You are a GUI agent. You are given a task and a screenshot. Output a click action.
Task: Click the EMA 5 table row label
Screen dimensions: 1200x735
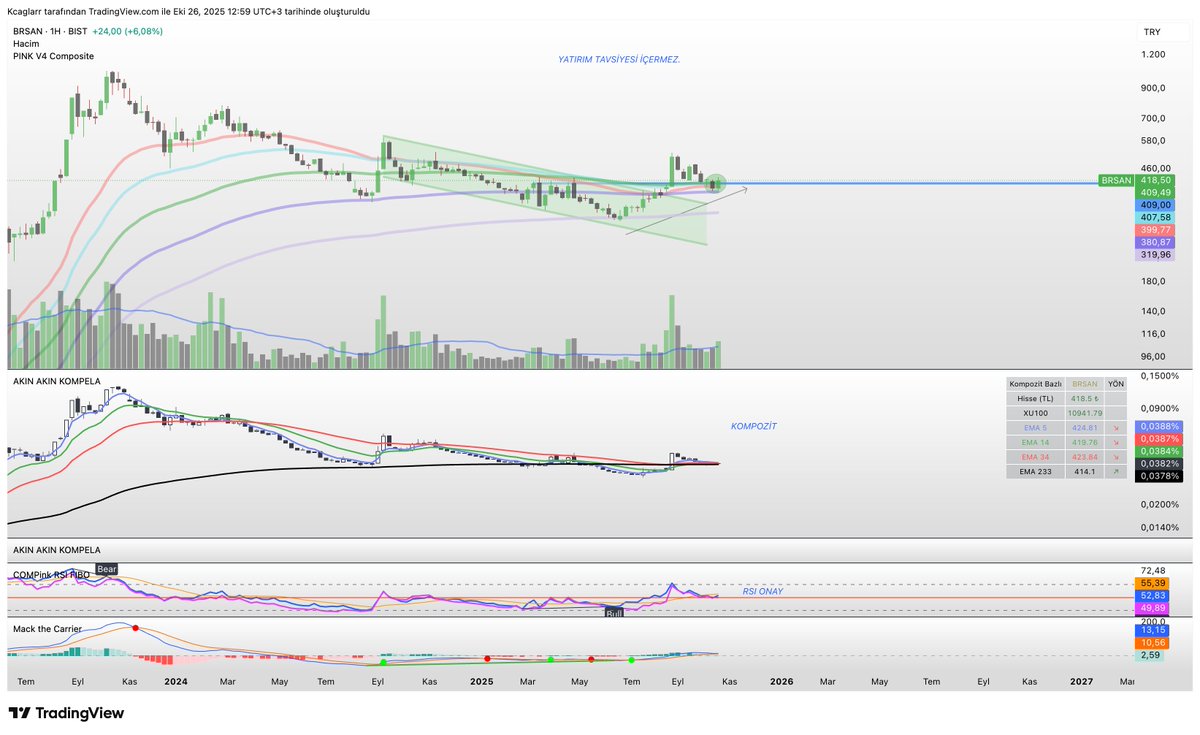1035,427
